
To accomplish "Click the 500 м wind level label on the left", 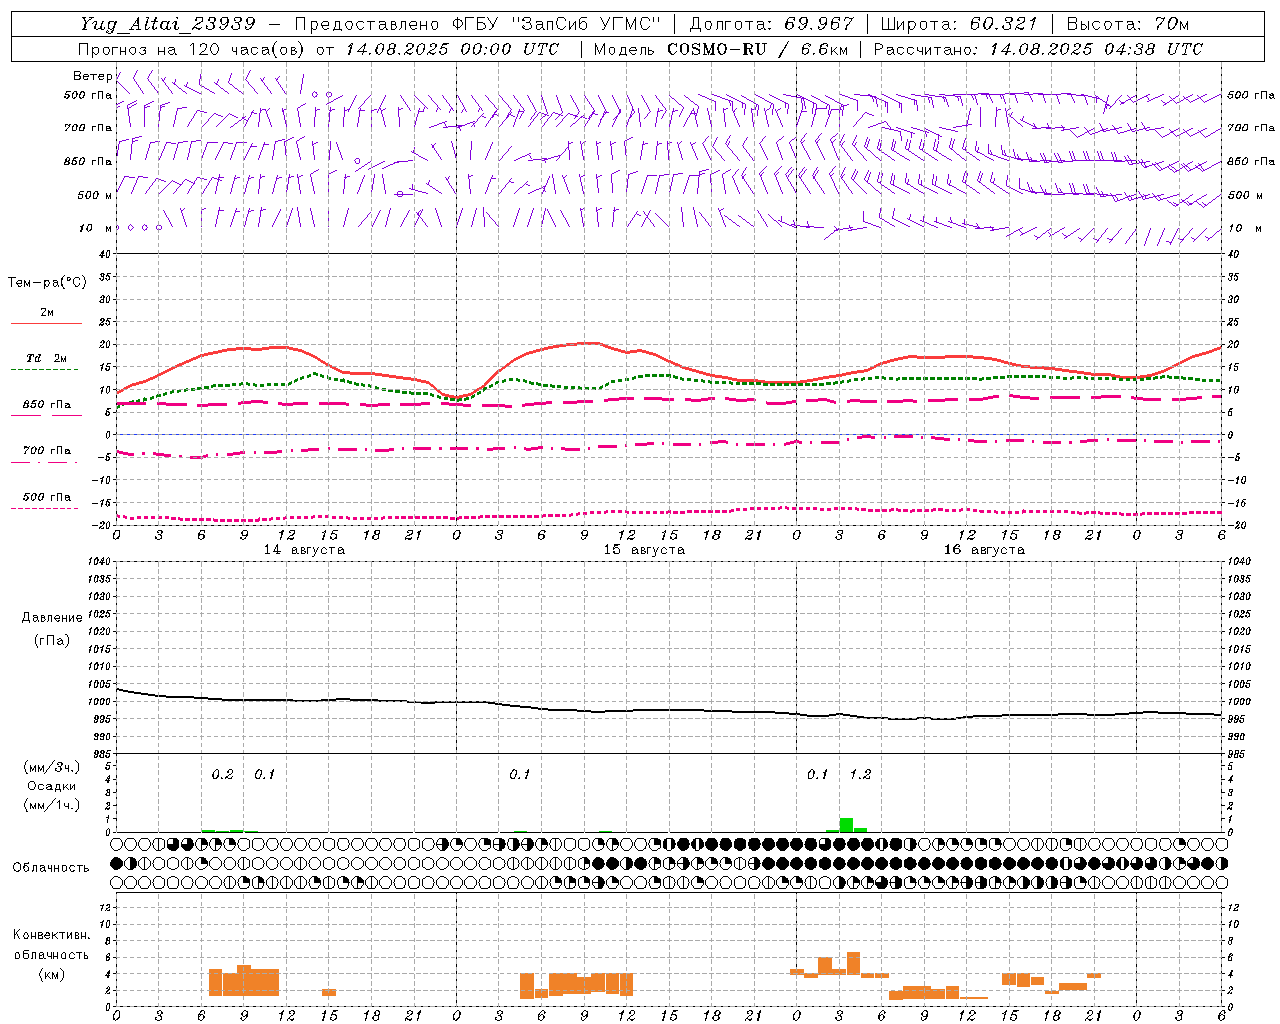I will click(x=95, y=195).
